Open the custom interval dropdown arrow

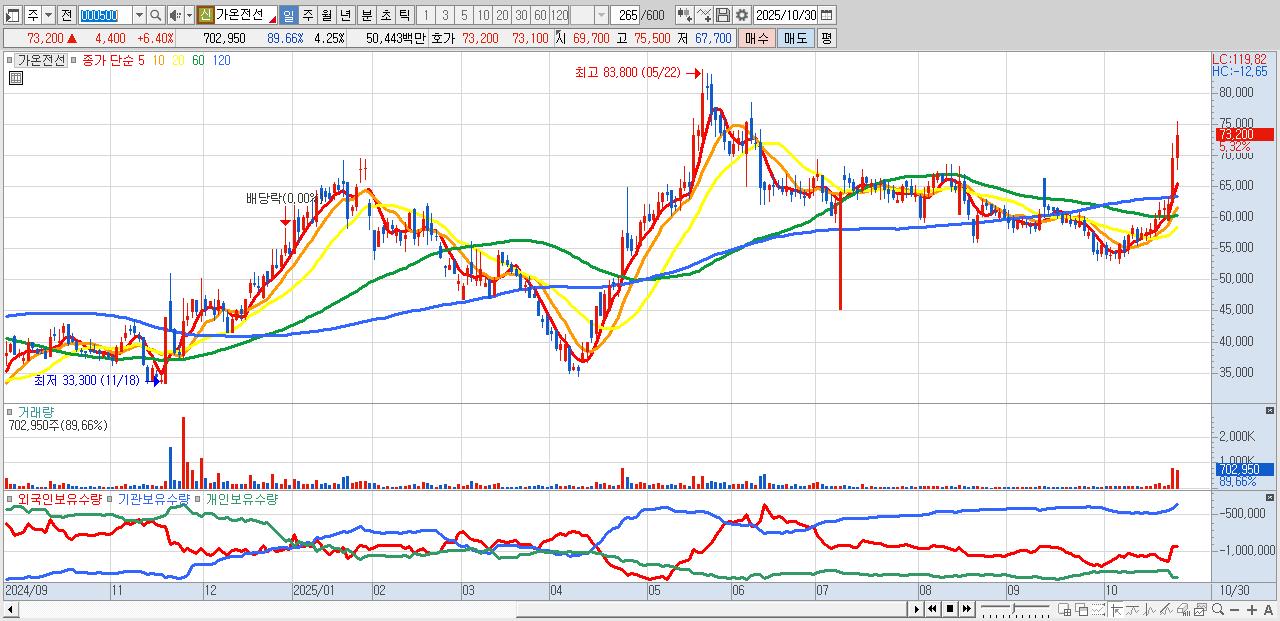pyautogui.click(x=601, y=15)
